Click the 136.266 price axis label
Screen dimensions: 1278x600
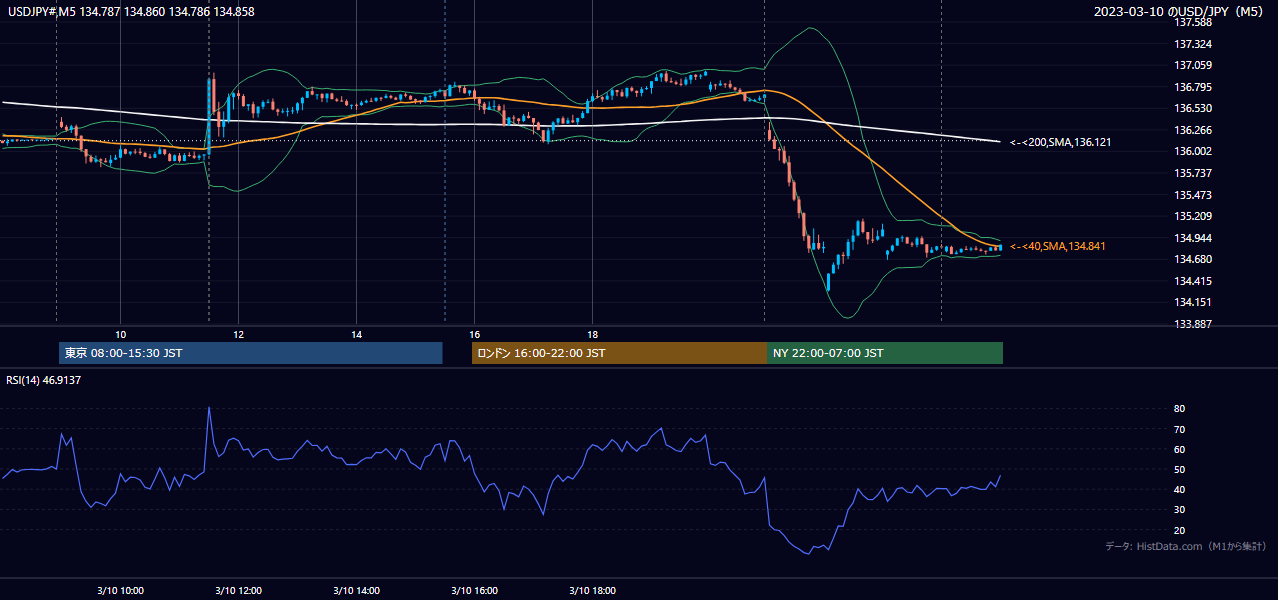tap(1194, 130)
